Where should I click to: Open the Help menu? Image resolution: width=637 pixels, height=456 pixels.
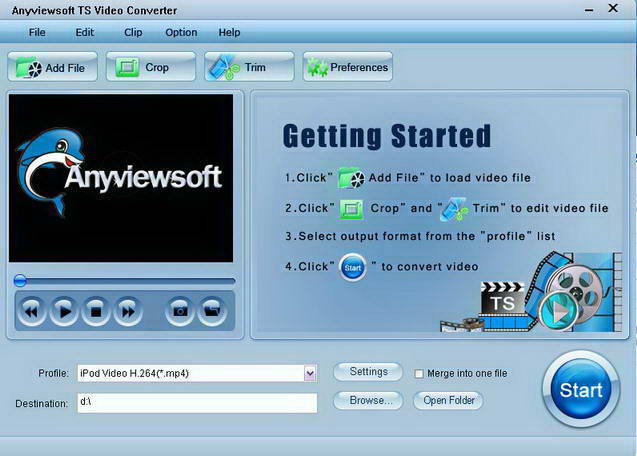click(229, 32)
